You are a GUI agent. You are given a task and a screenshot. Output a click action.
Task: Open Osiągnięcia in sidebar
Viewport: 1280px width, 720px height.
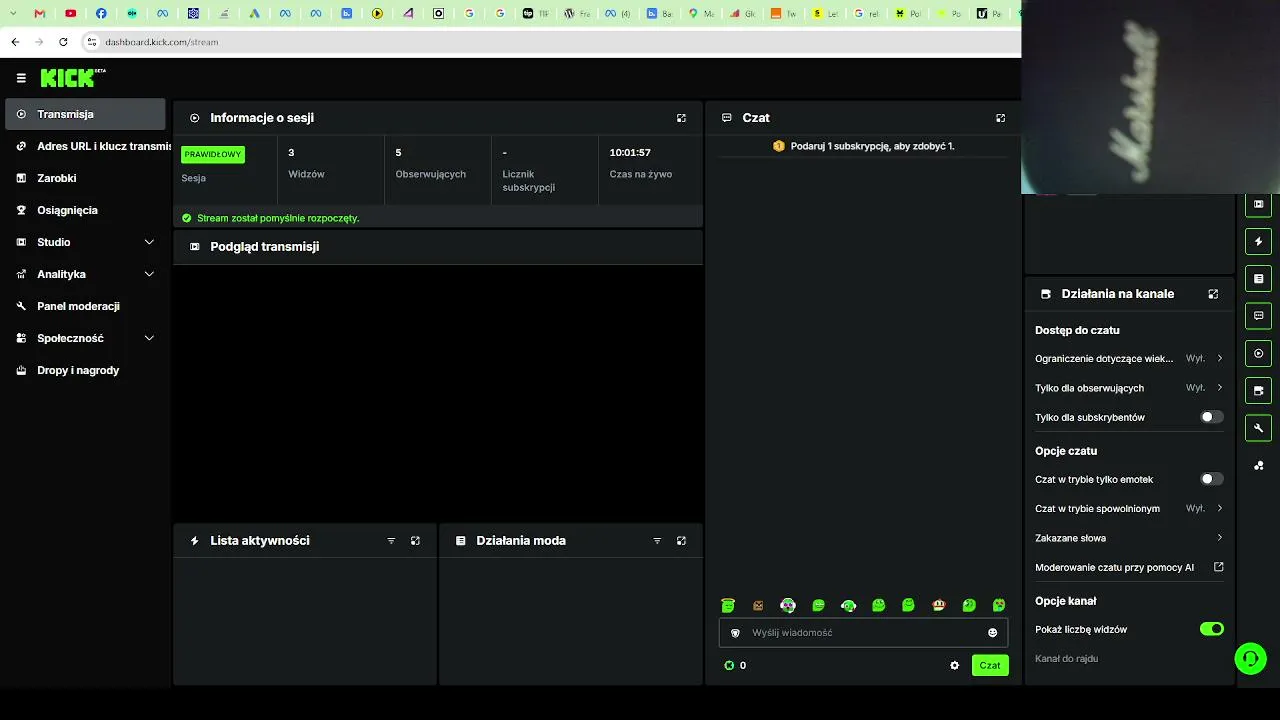(x=85, y=210)
